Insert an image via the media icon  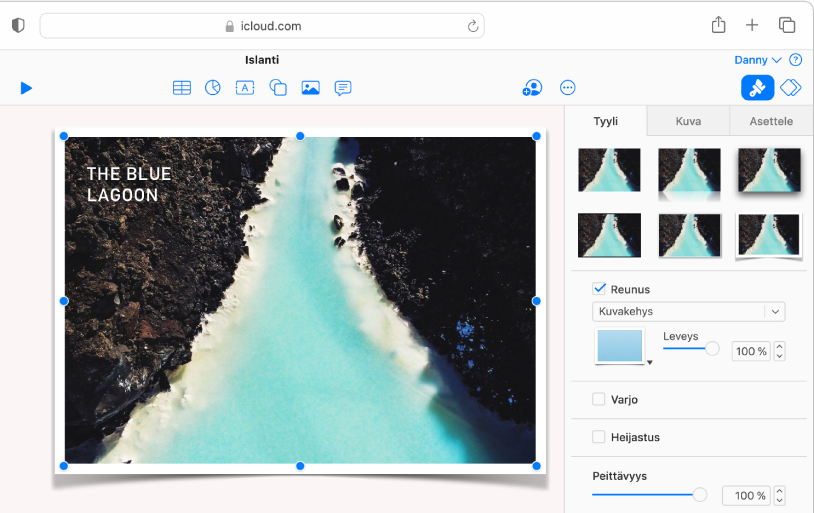(x=311, y=88)
